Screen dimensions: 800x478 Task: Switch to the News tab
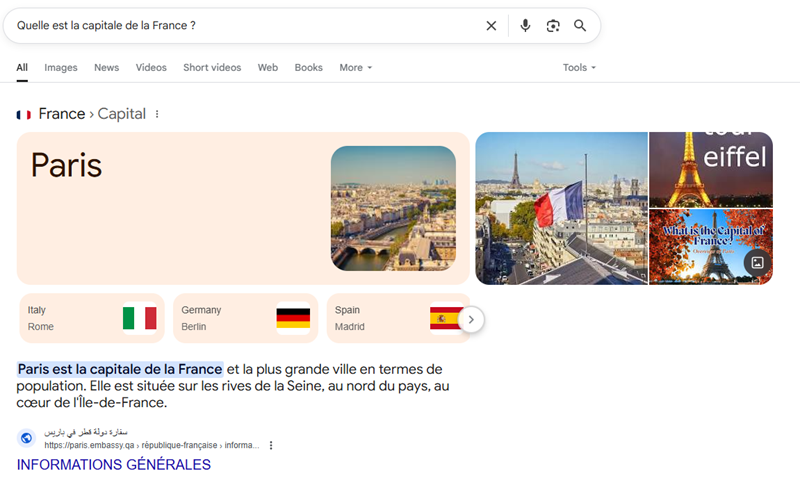click(x=106, y=67)
